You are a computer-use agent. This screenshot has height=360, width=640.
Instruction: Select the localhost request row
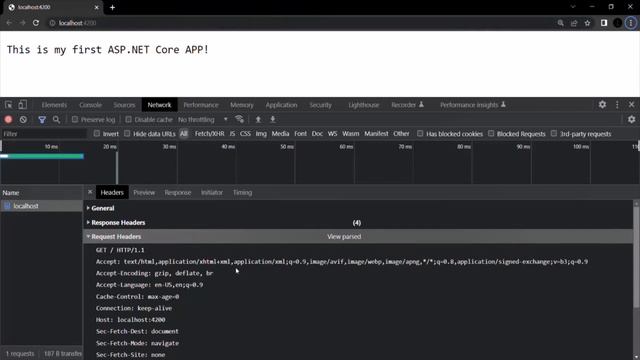41,206
